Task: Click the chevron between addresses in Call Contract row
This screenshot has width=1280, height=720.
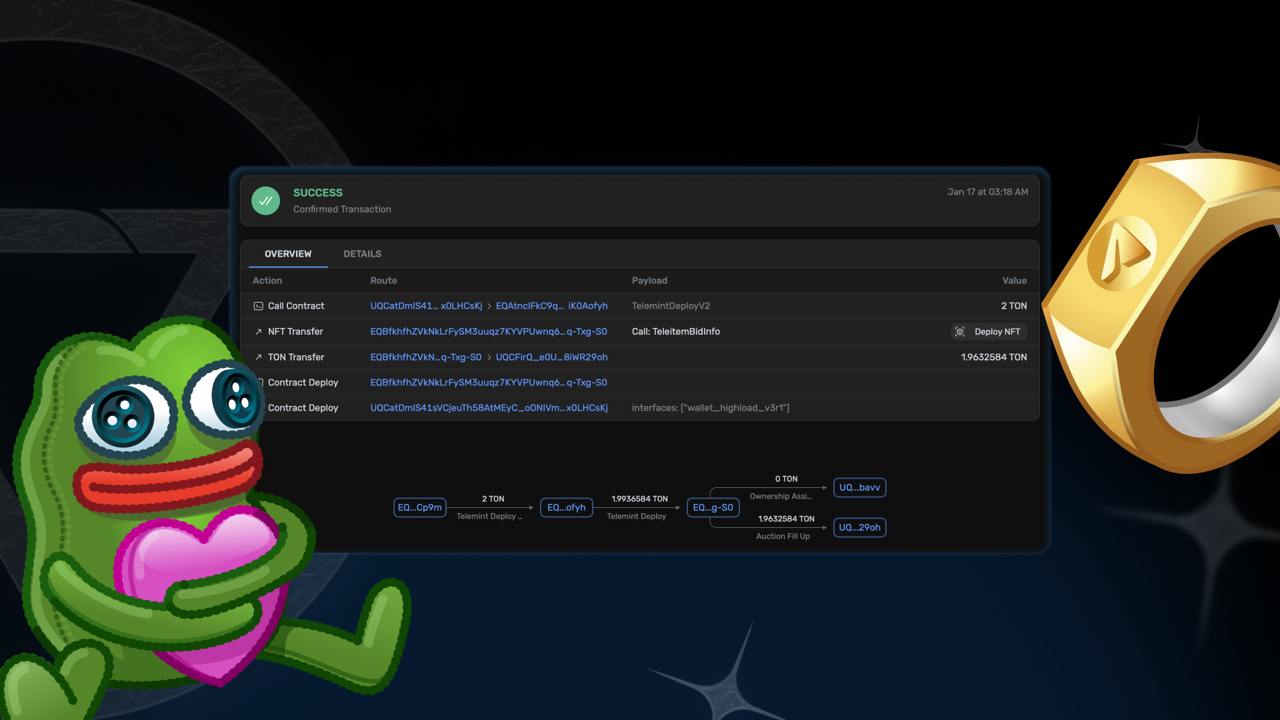Action: 489,306
